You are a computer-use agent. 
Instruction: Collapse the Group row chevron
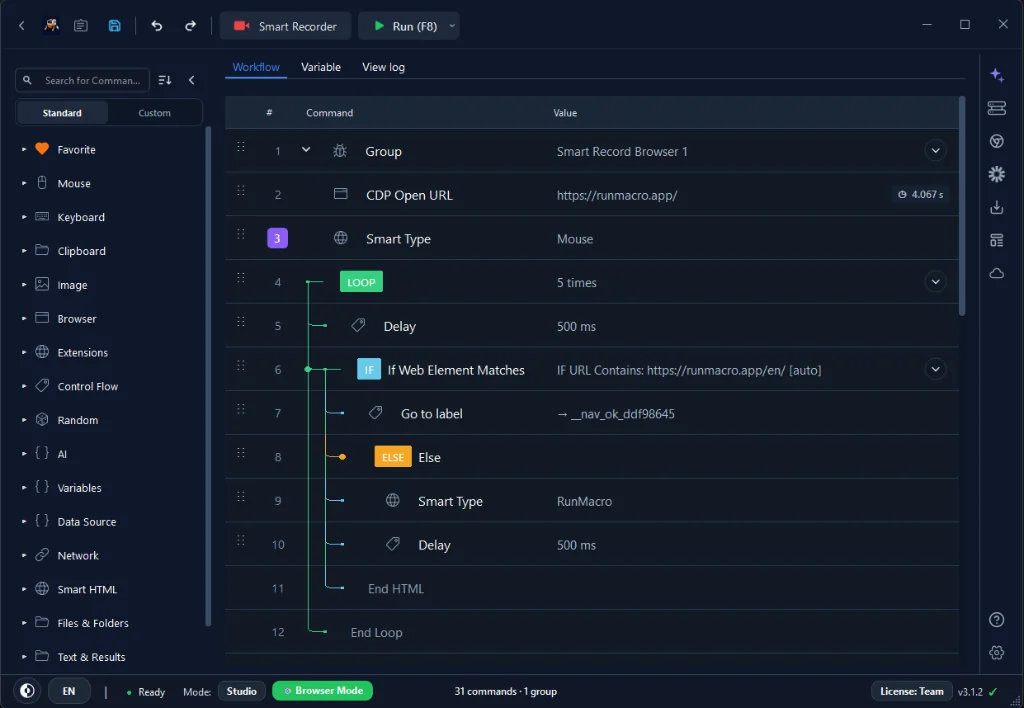pyautogui.click(x=306, y=150)
